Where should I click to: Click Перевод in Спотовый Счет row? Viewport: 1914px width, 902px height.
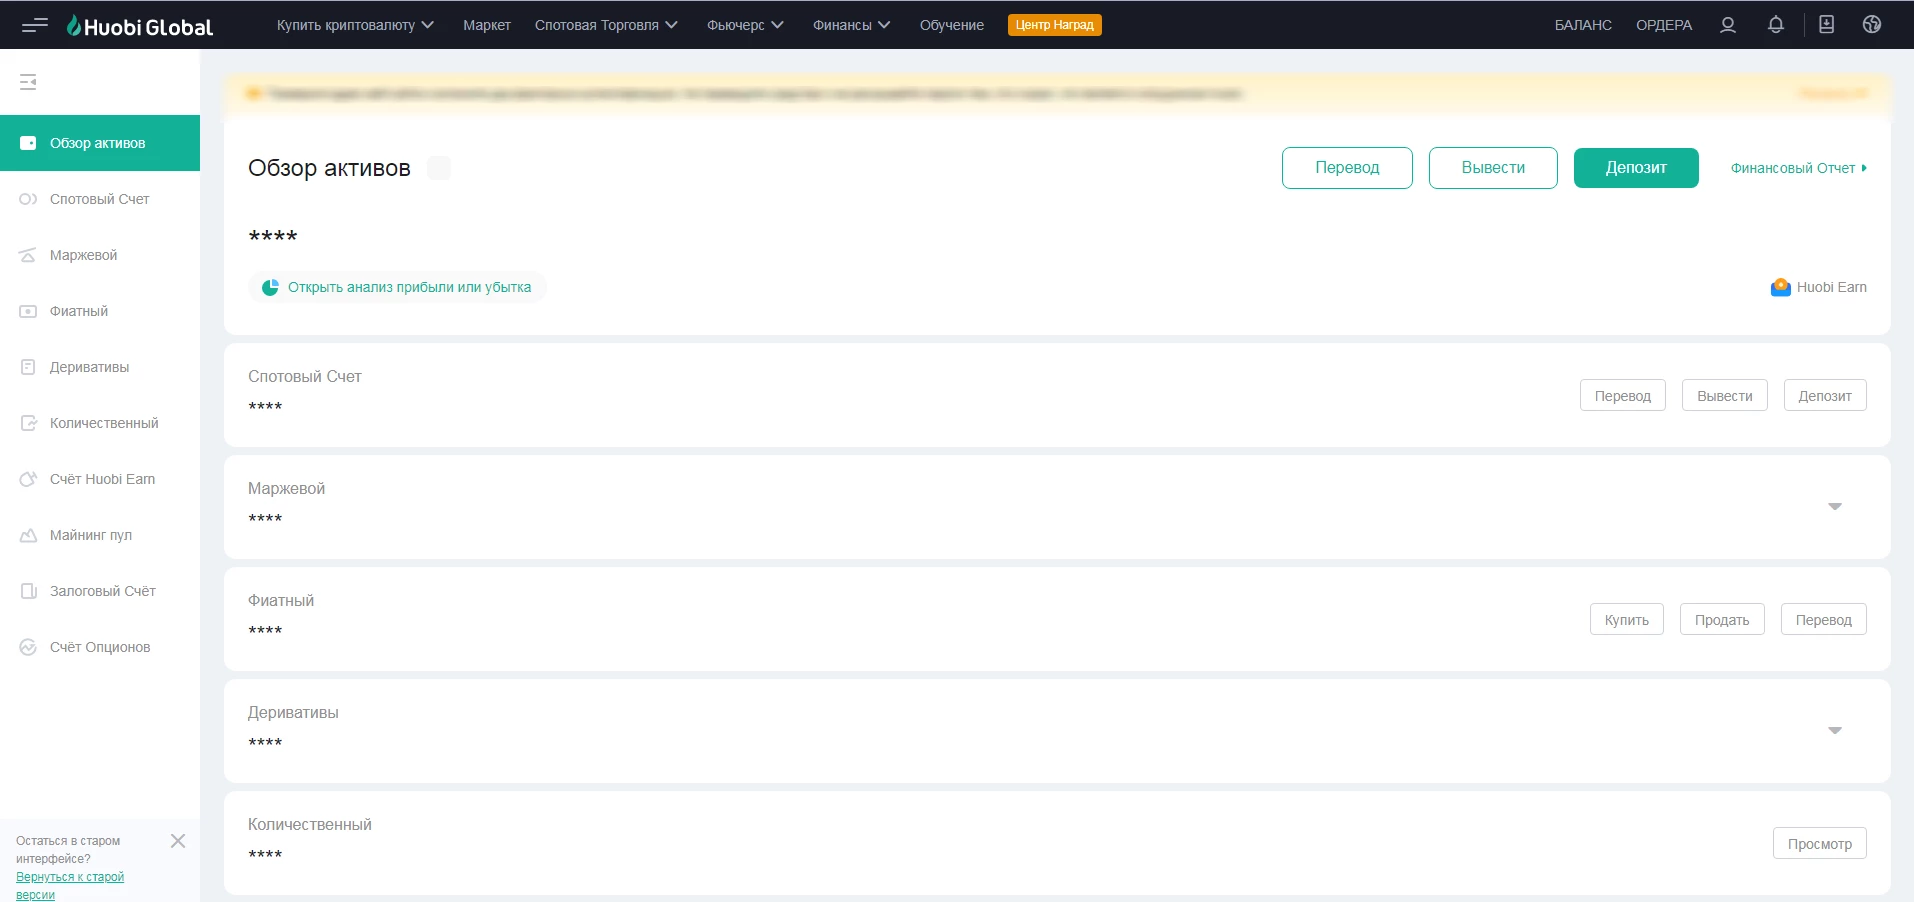[1623, 395]
